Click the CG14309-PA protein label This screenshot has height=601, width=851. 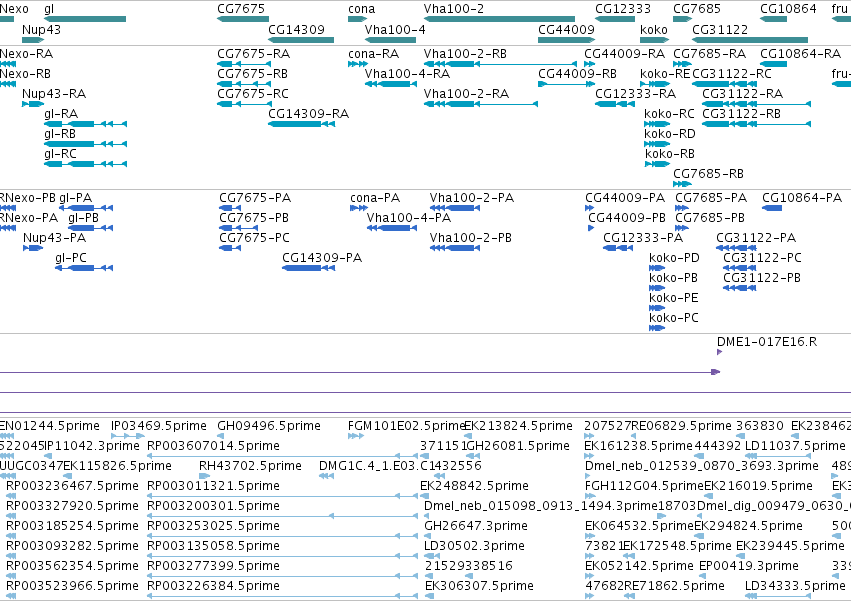coord(322,258)
